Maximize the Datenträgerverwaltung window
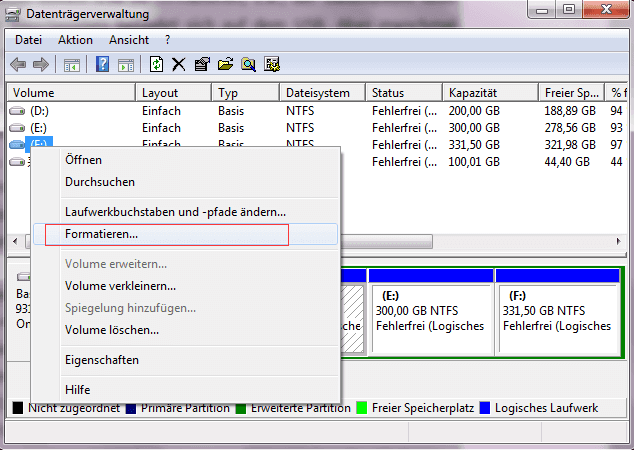The image size is (634, 450). point(569,10)
